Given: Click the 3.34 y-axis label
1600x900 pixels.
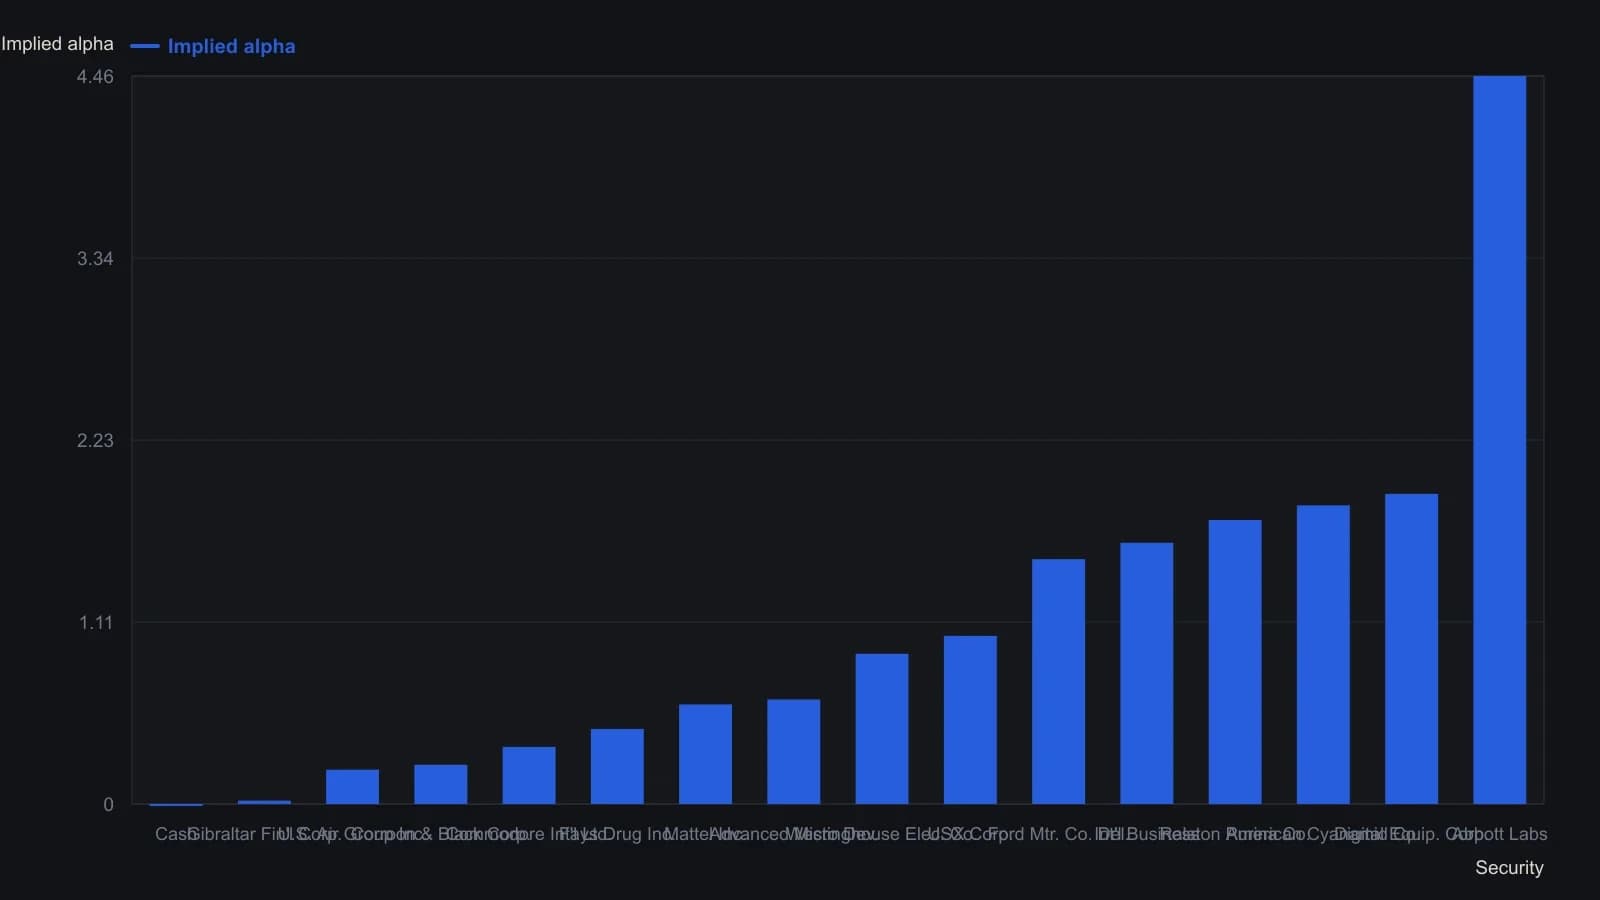Looking at the screenshot, I should (x=95, y=259).
